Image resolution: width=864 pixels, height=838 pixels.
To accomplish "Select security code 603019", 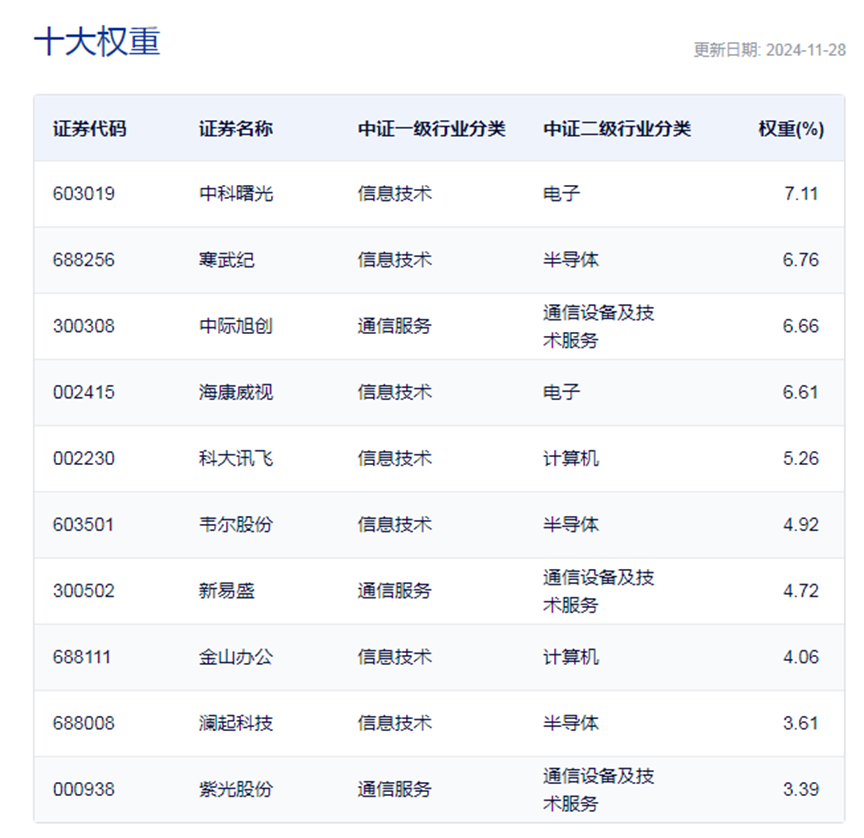I will point(84,194).
